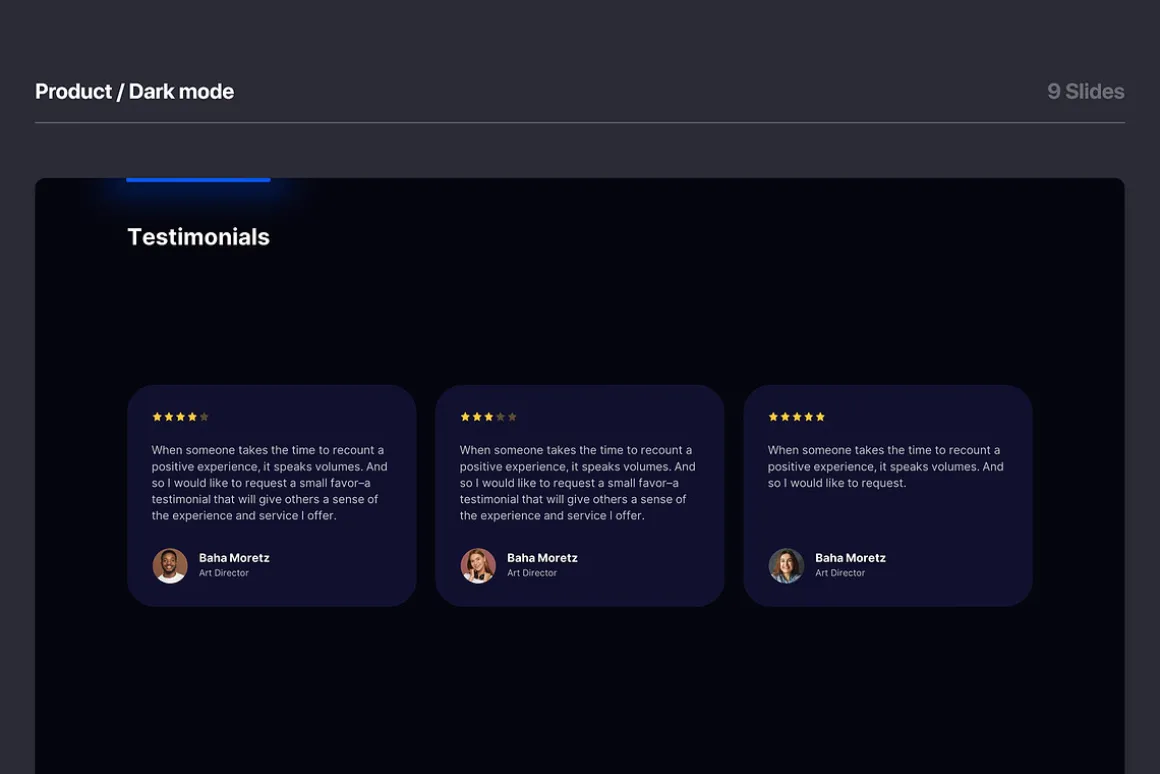This screenshot has width=1160, height=774.
Task: Click Baha Moretz name in third card
Action: coord(850,558)
